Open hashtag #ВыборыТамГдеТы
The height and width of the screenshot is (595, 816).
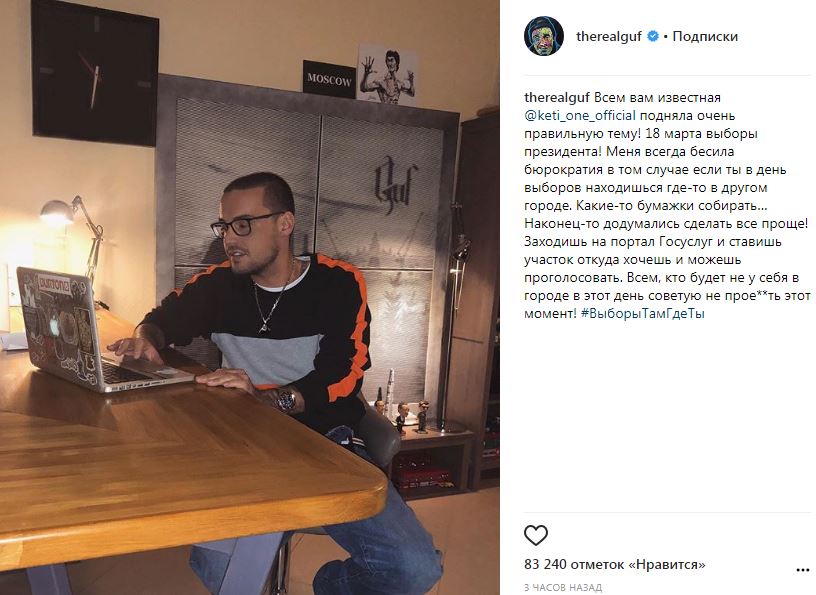pos(643,314)
